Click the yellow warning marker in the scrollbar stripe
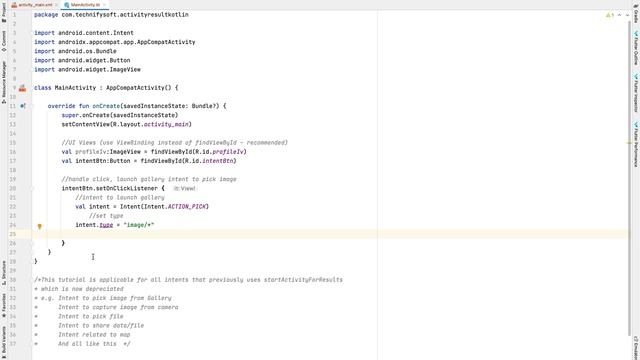 [x=629, y=143]
